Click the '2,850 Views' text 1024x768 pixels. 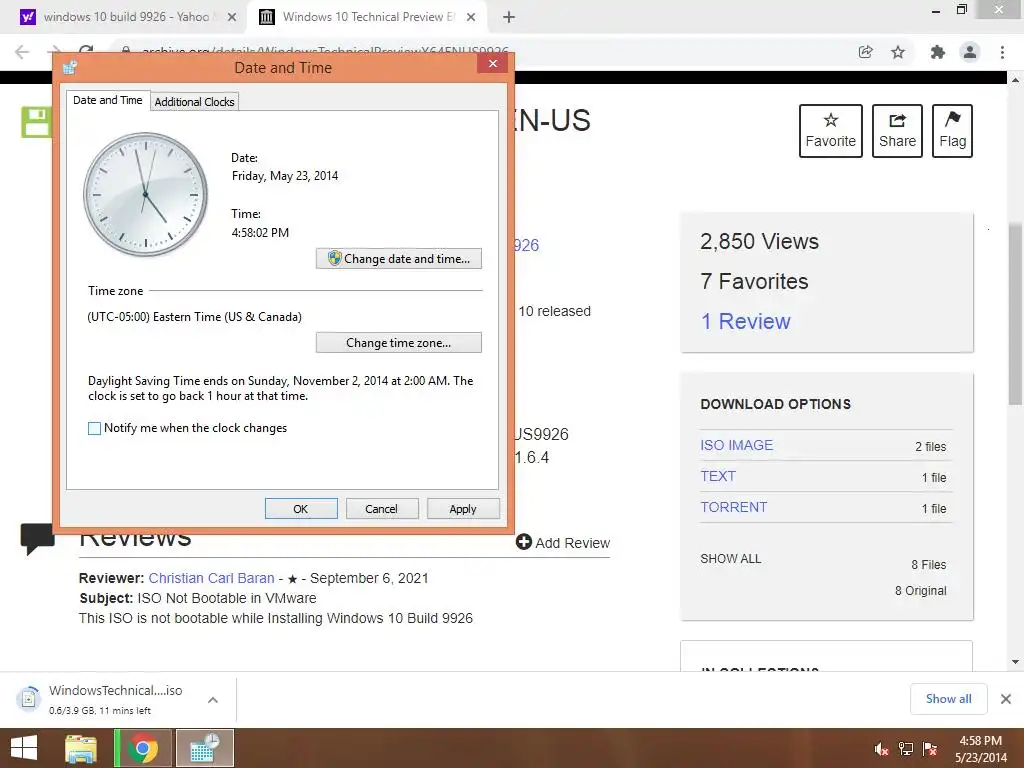(760, 242)
